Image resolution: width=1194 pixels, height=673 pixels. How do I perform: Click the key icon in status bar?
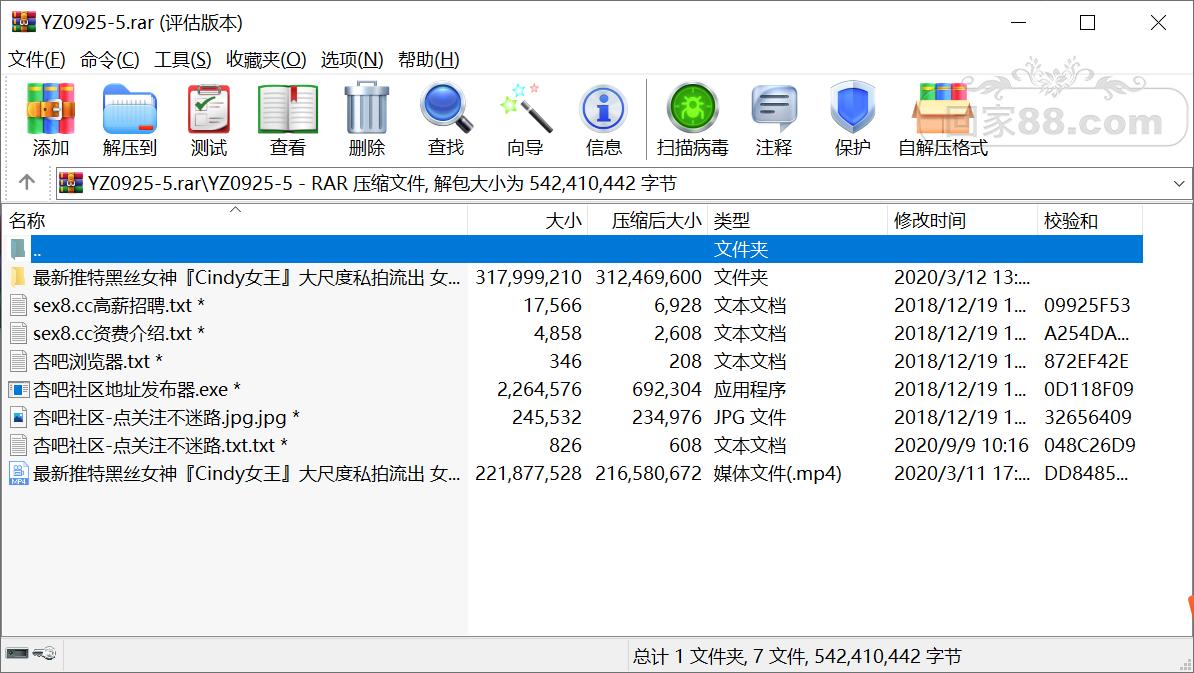44,653
